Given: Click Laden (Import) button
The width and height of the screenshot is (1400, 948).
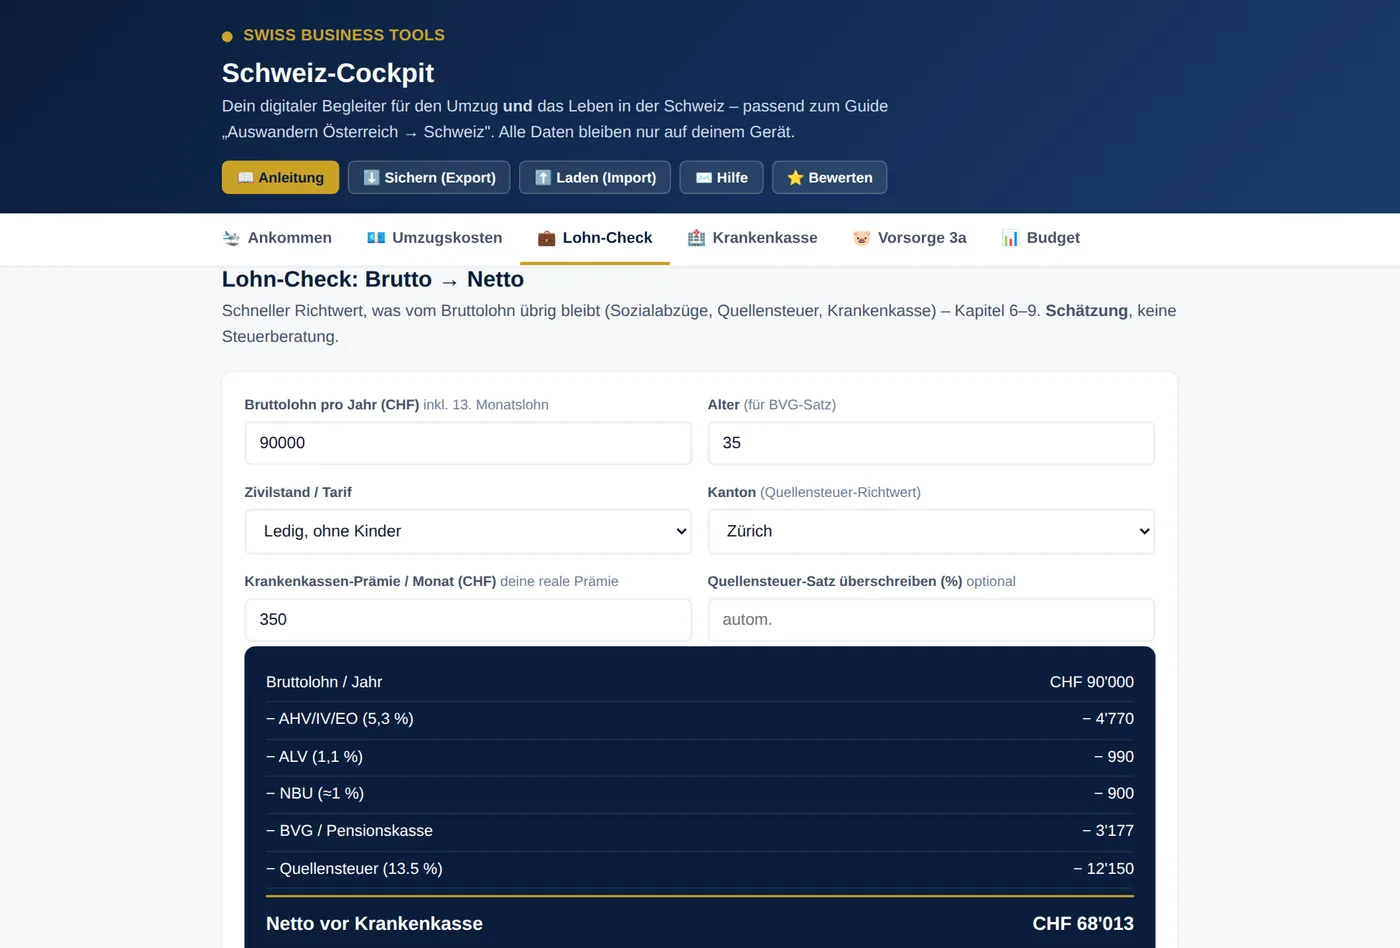Looking at the screenshot, I should coord(595,177).
